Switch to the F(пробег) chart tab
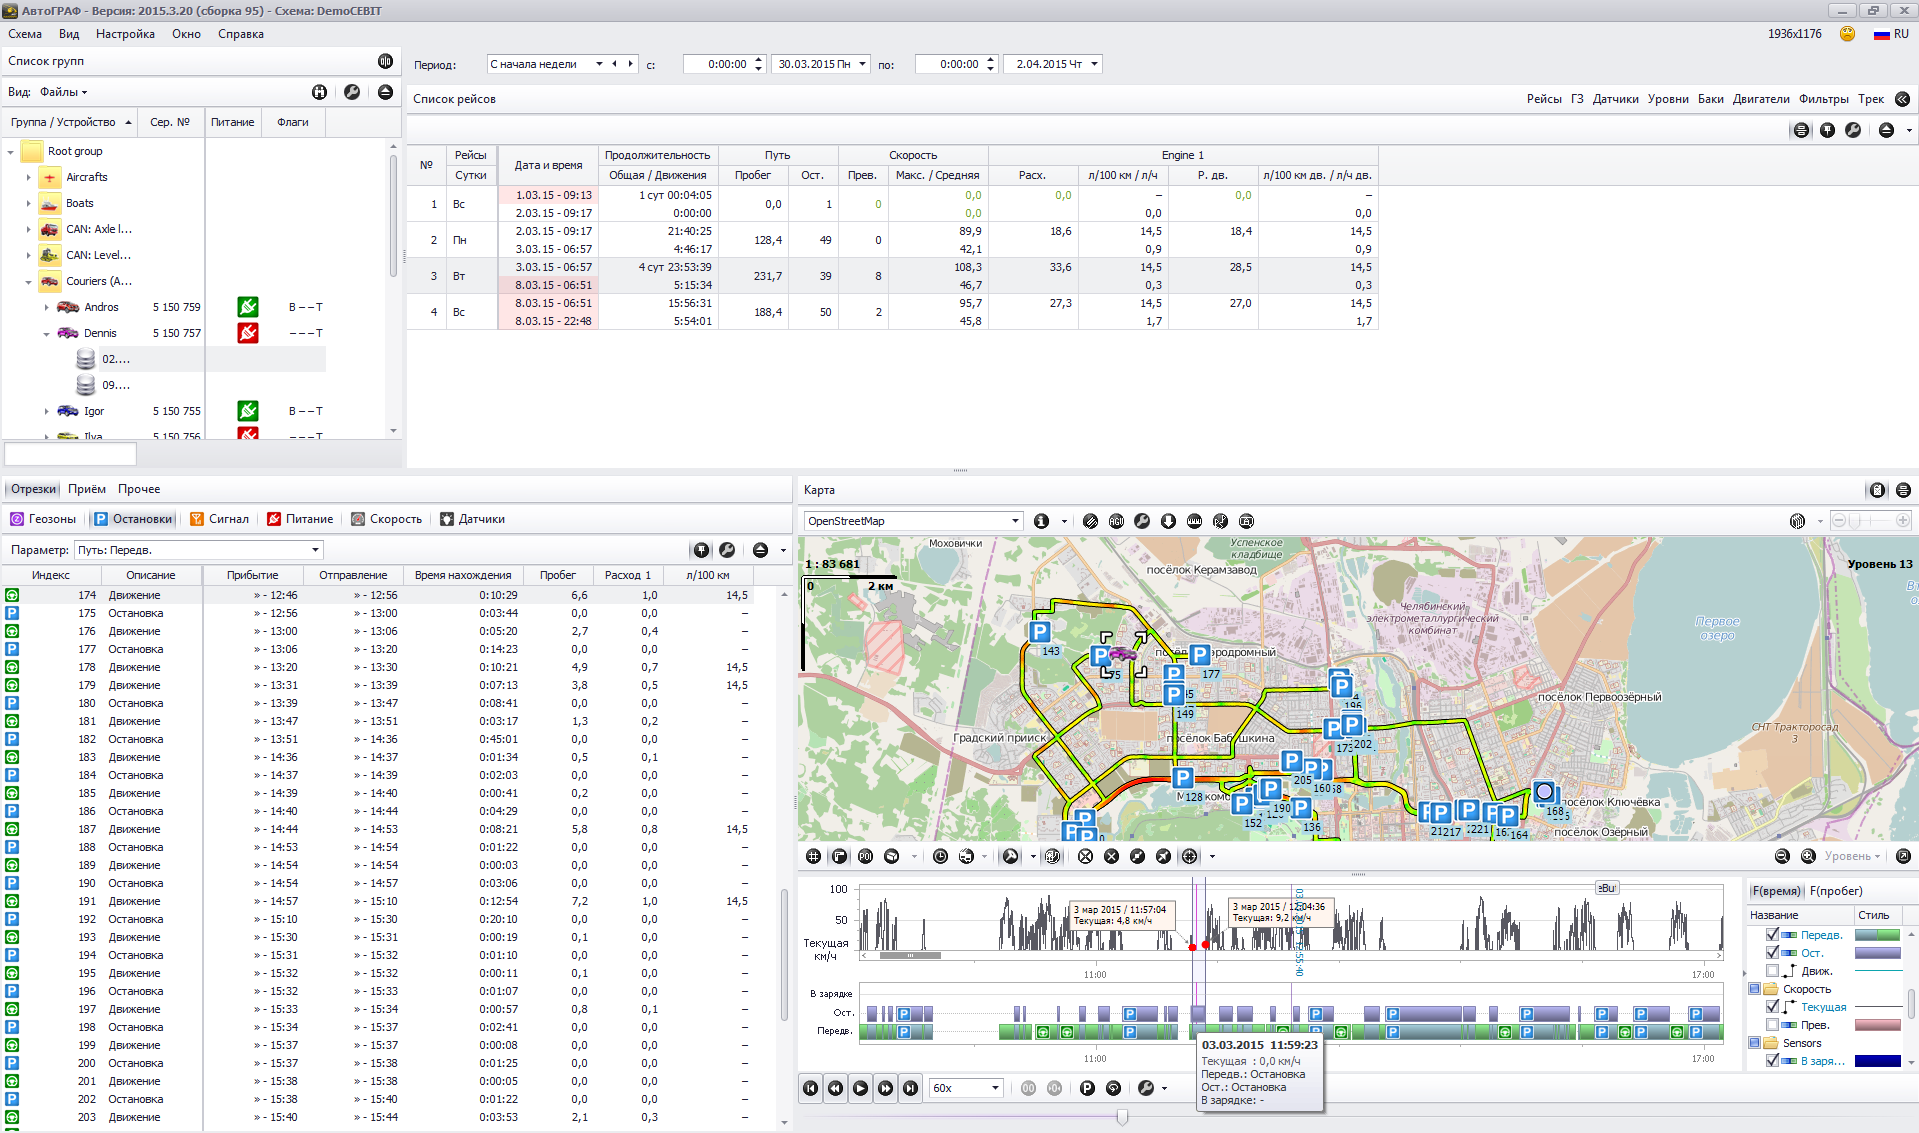 pos(1836,891)
